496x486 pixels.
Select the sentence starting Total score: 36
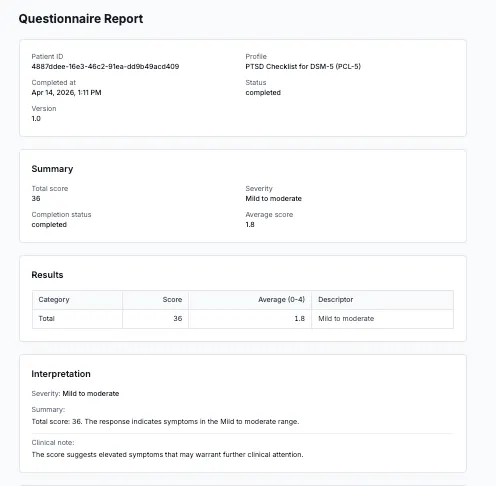coord(165,421)
